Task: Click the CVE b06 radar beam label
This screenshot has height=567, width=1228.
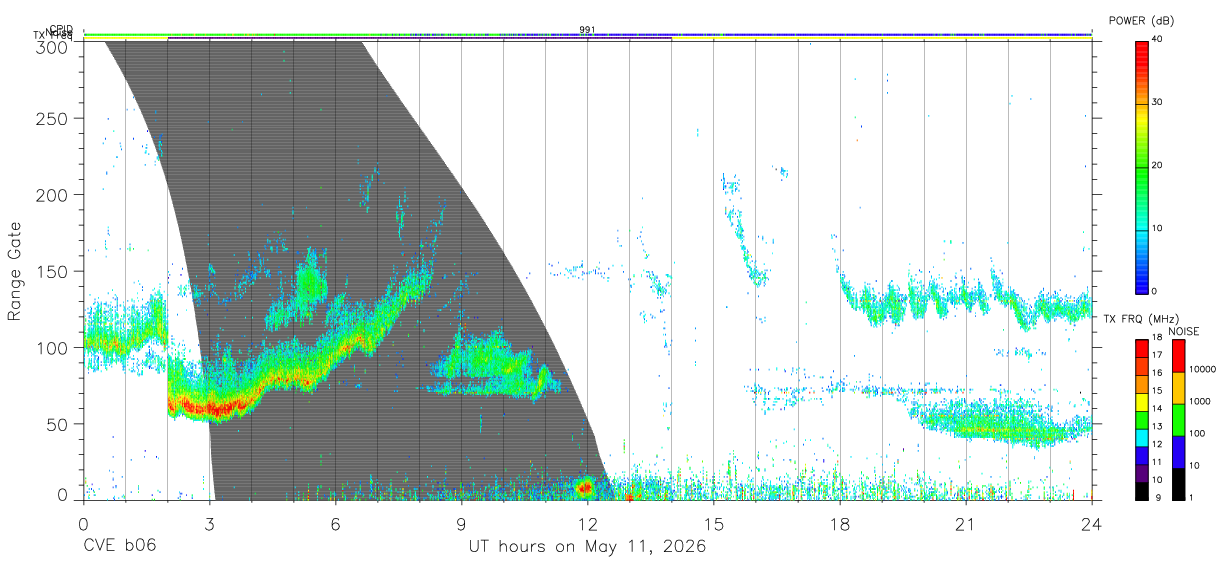Action: point(119,547)
